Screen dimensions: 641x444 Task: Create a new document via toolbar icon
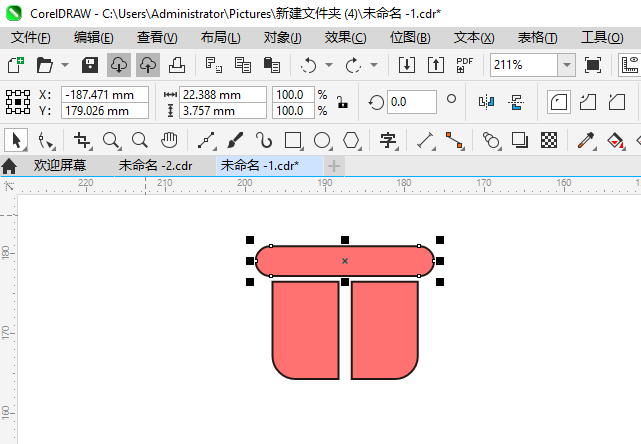tap(16, 65)
